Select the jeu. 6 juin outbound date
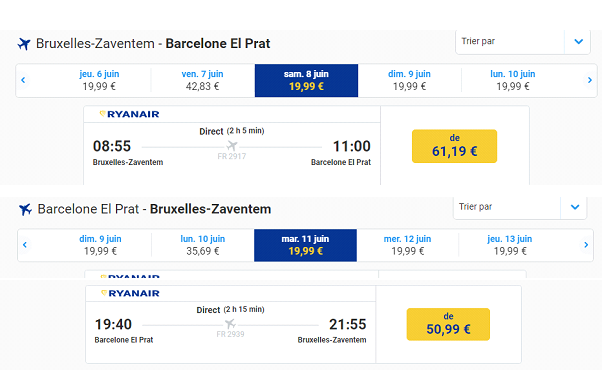Image resolution: width=602 pixels, height=383 pixels. [99, 80]
